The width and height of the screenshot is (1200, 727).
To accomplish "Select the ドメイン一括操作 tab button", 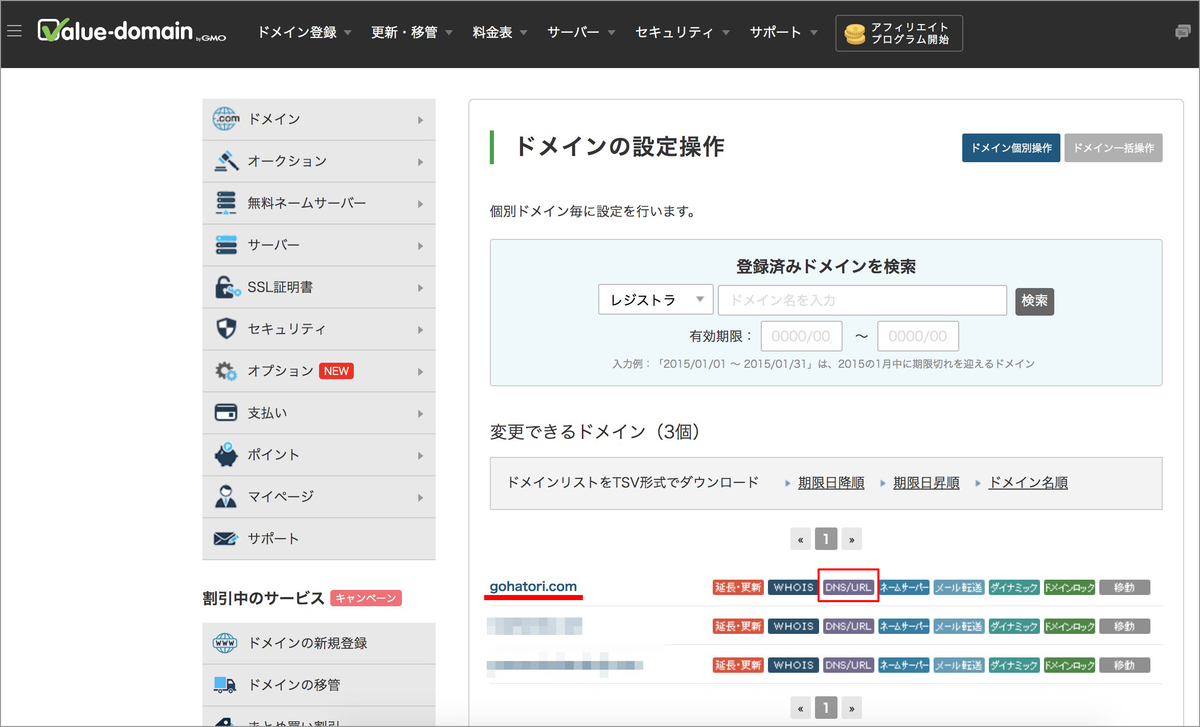I will [1113, 148].
